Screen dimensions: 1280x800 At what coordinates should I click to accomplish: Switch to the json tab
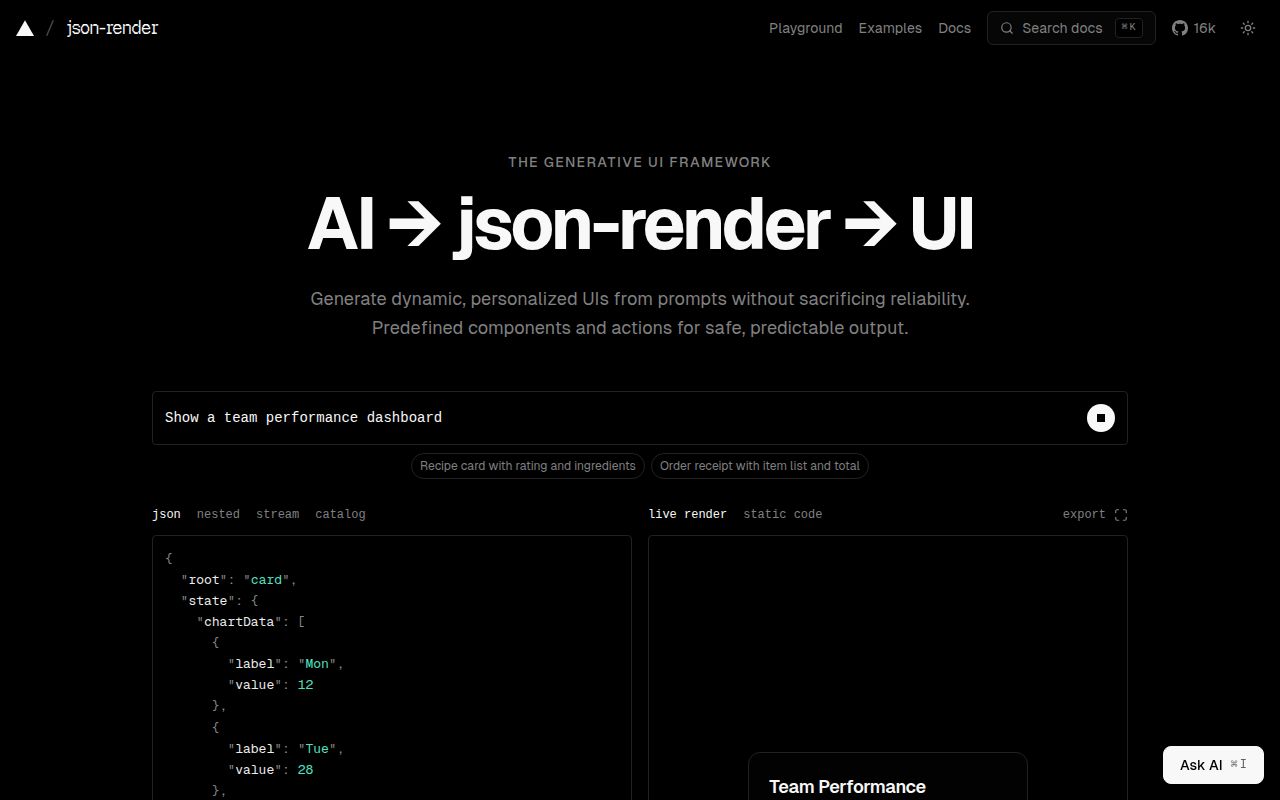click(x=166, y=514)
